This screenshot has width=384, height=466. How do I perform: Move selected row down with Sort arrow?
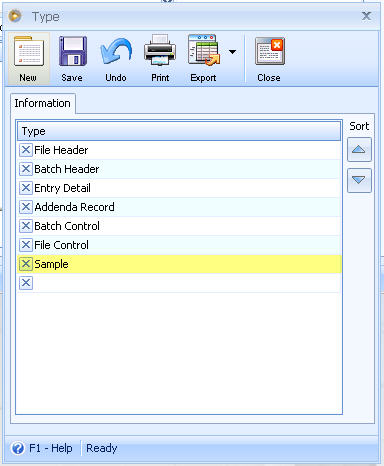click(x=359, y=180)
